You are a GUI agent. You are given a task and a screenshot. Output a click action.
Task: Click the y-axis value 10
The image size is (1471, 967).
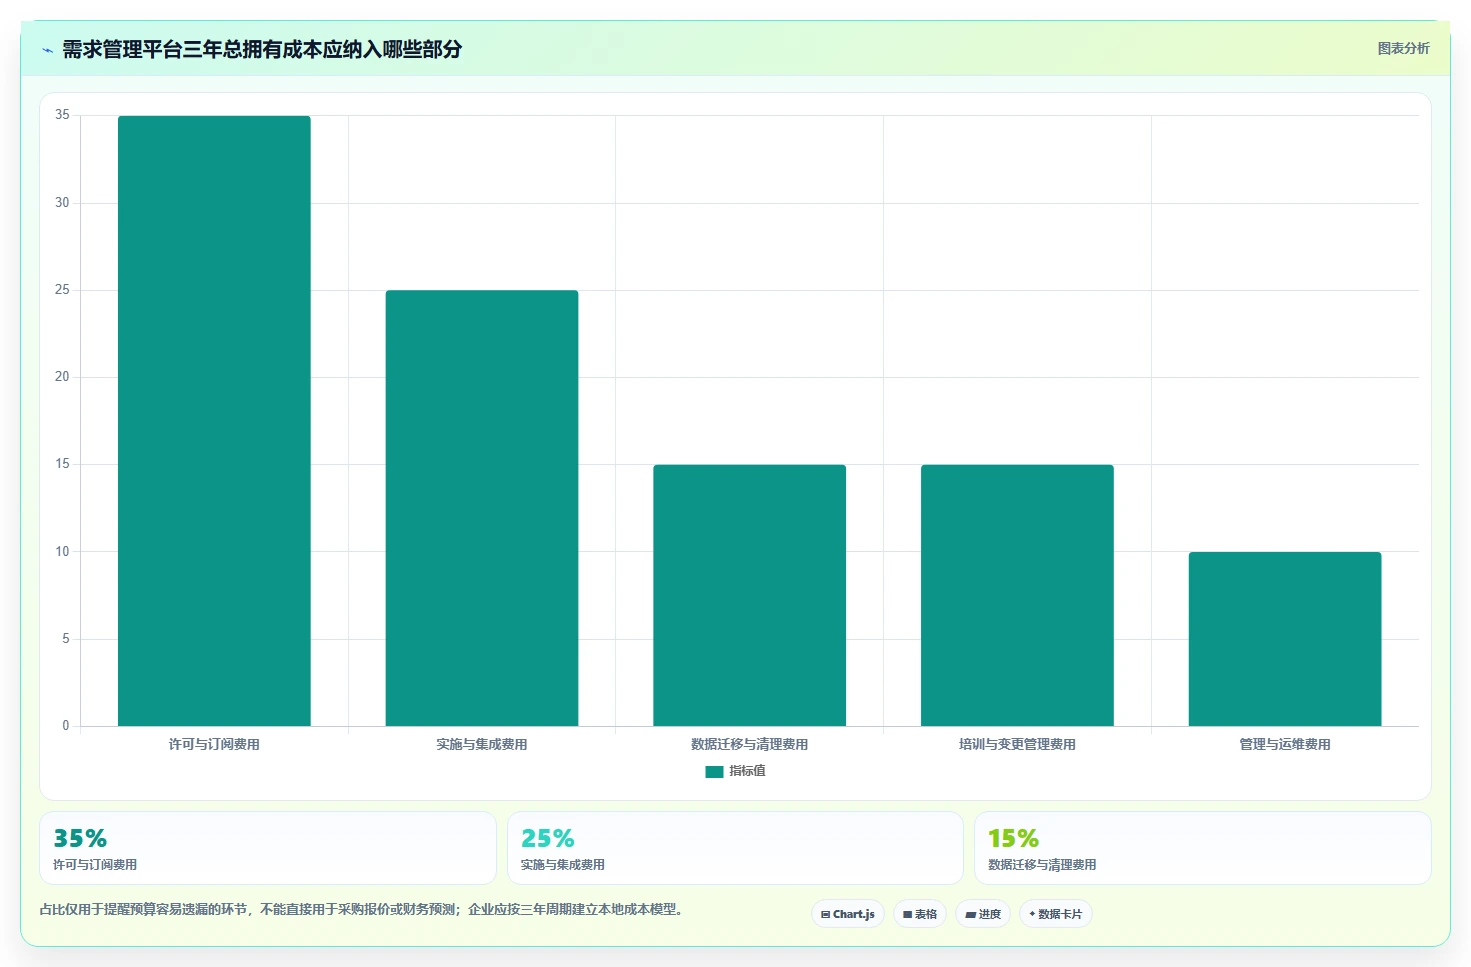pyautogui.click(x=62, y=552)
